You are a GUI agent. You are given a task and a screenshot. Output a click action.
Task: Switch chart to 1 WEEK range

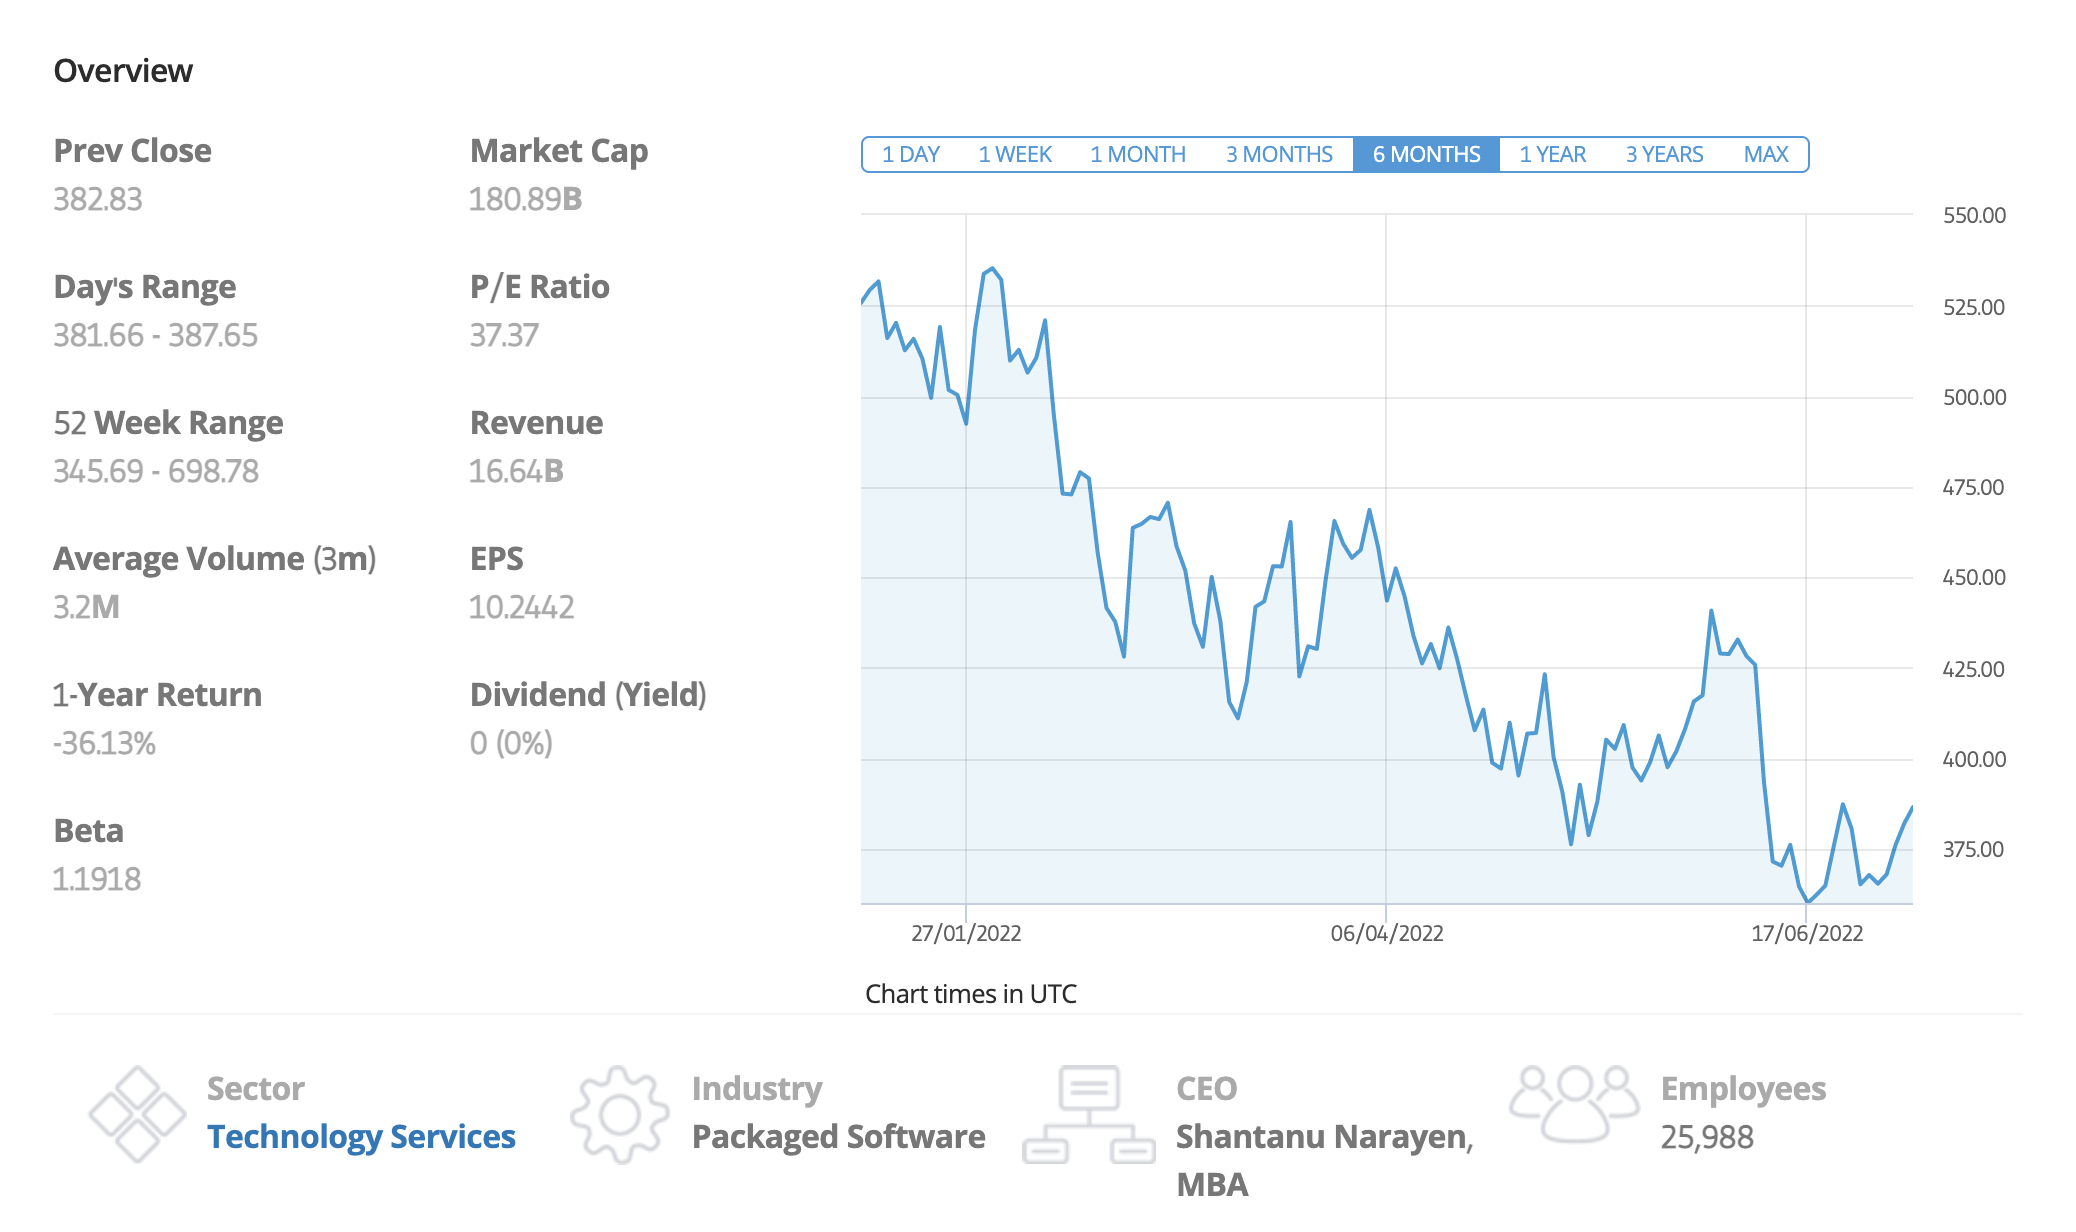pos(1015,155)
